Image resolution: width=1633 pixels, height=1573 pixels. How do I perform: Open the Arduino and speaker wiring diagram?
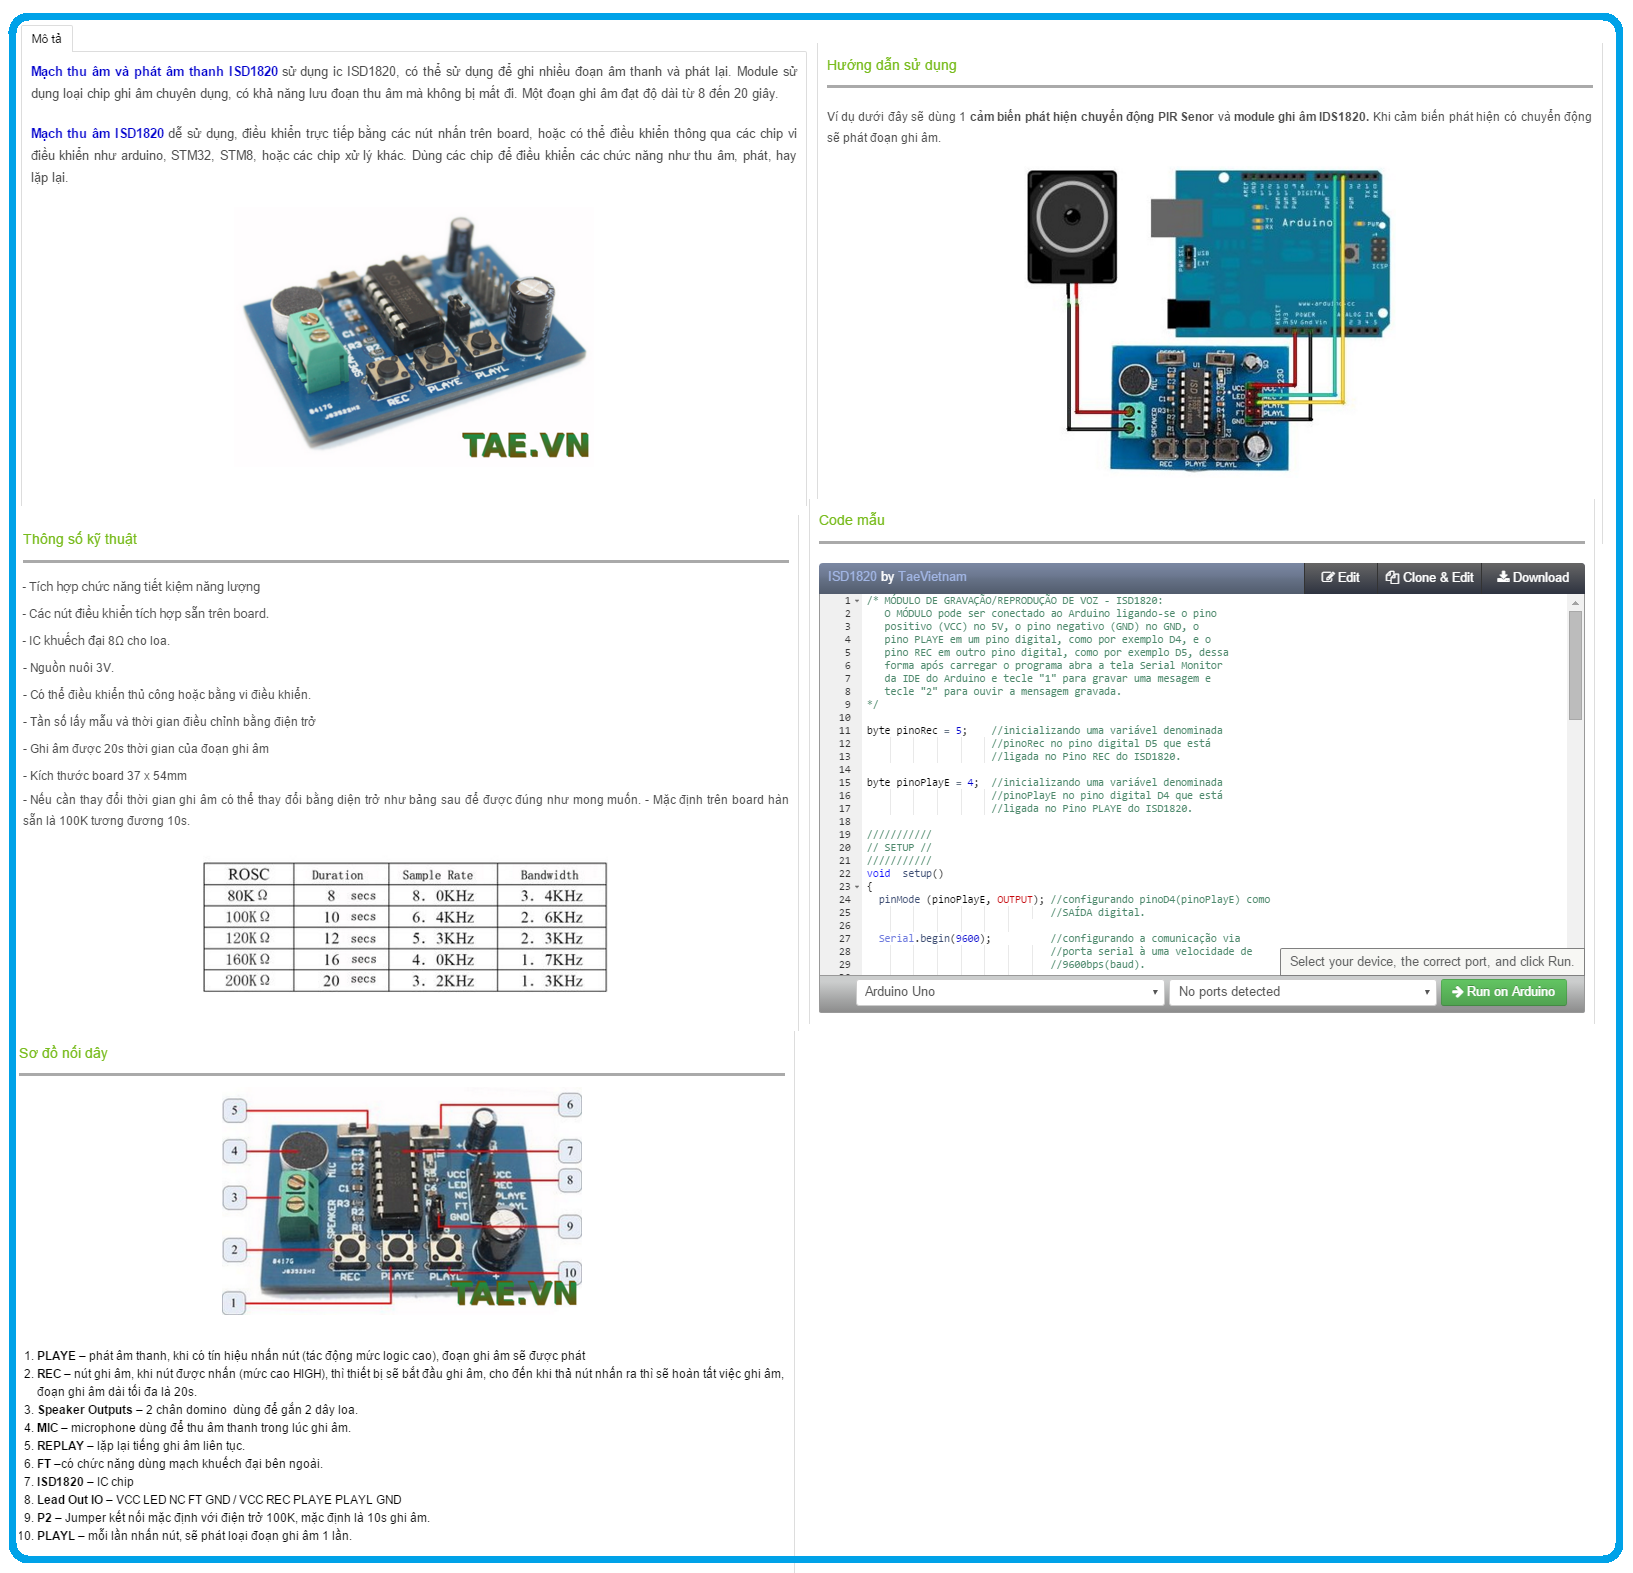coord(1208,319)
